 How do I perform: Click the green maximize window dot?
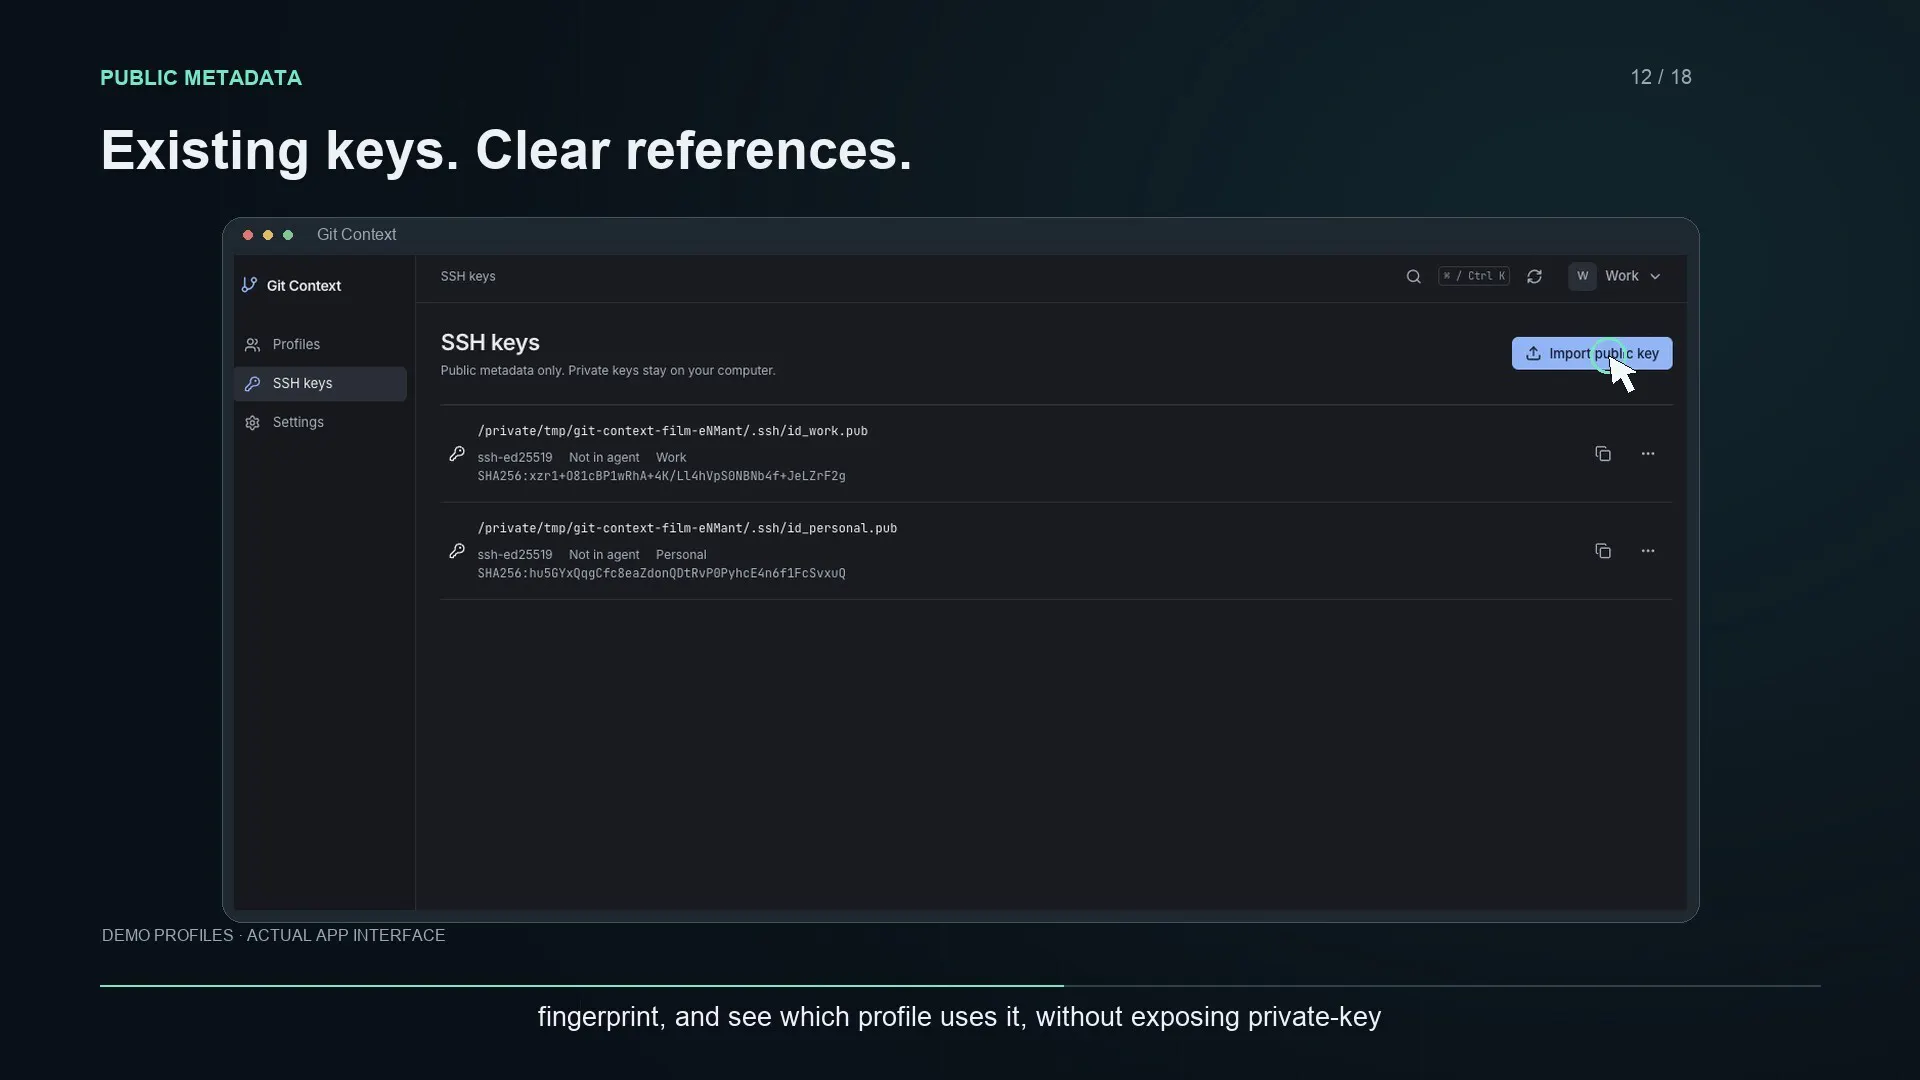tap(288, 235)
